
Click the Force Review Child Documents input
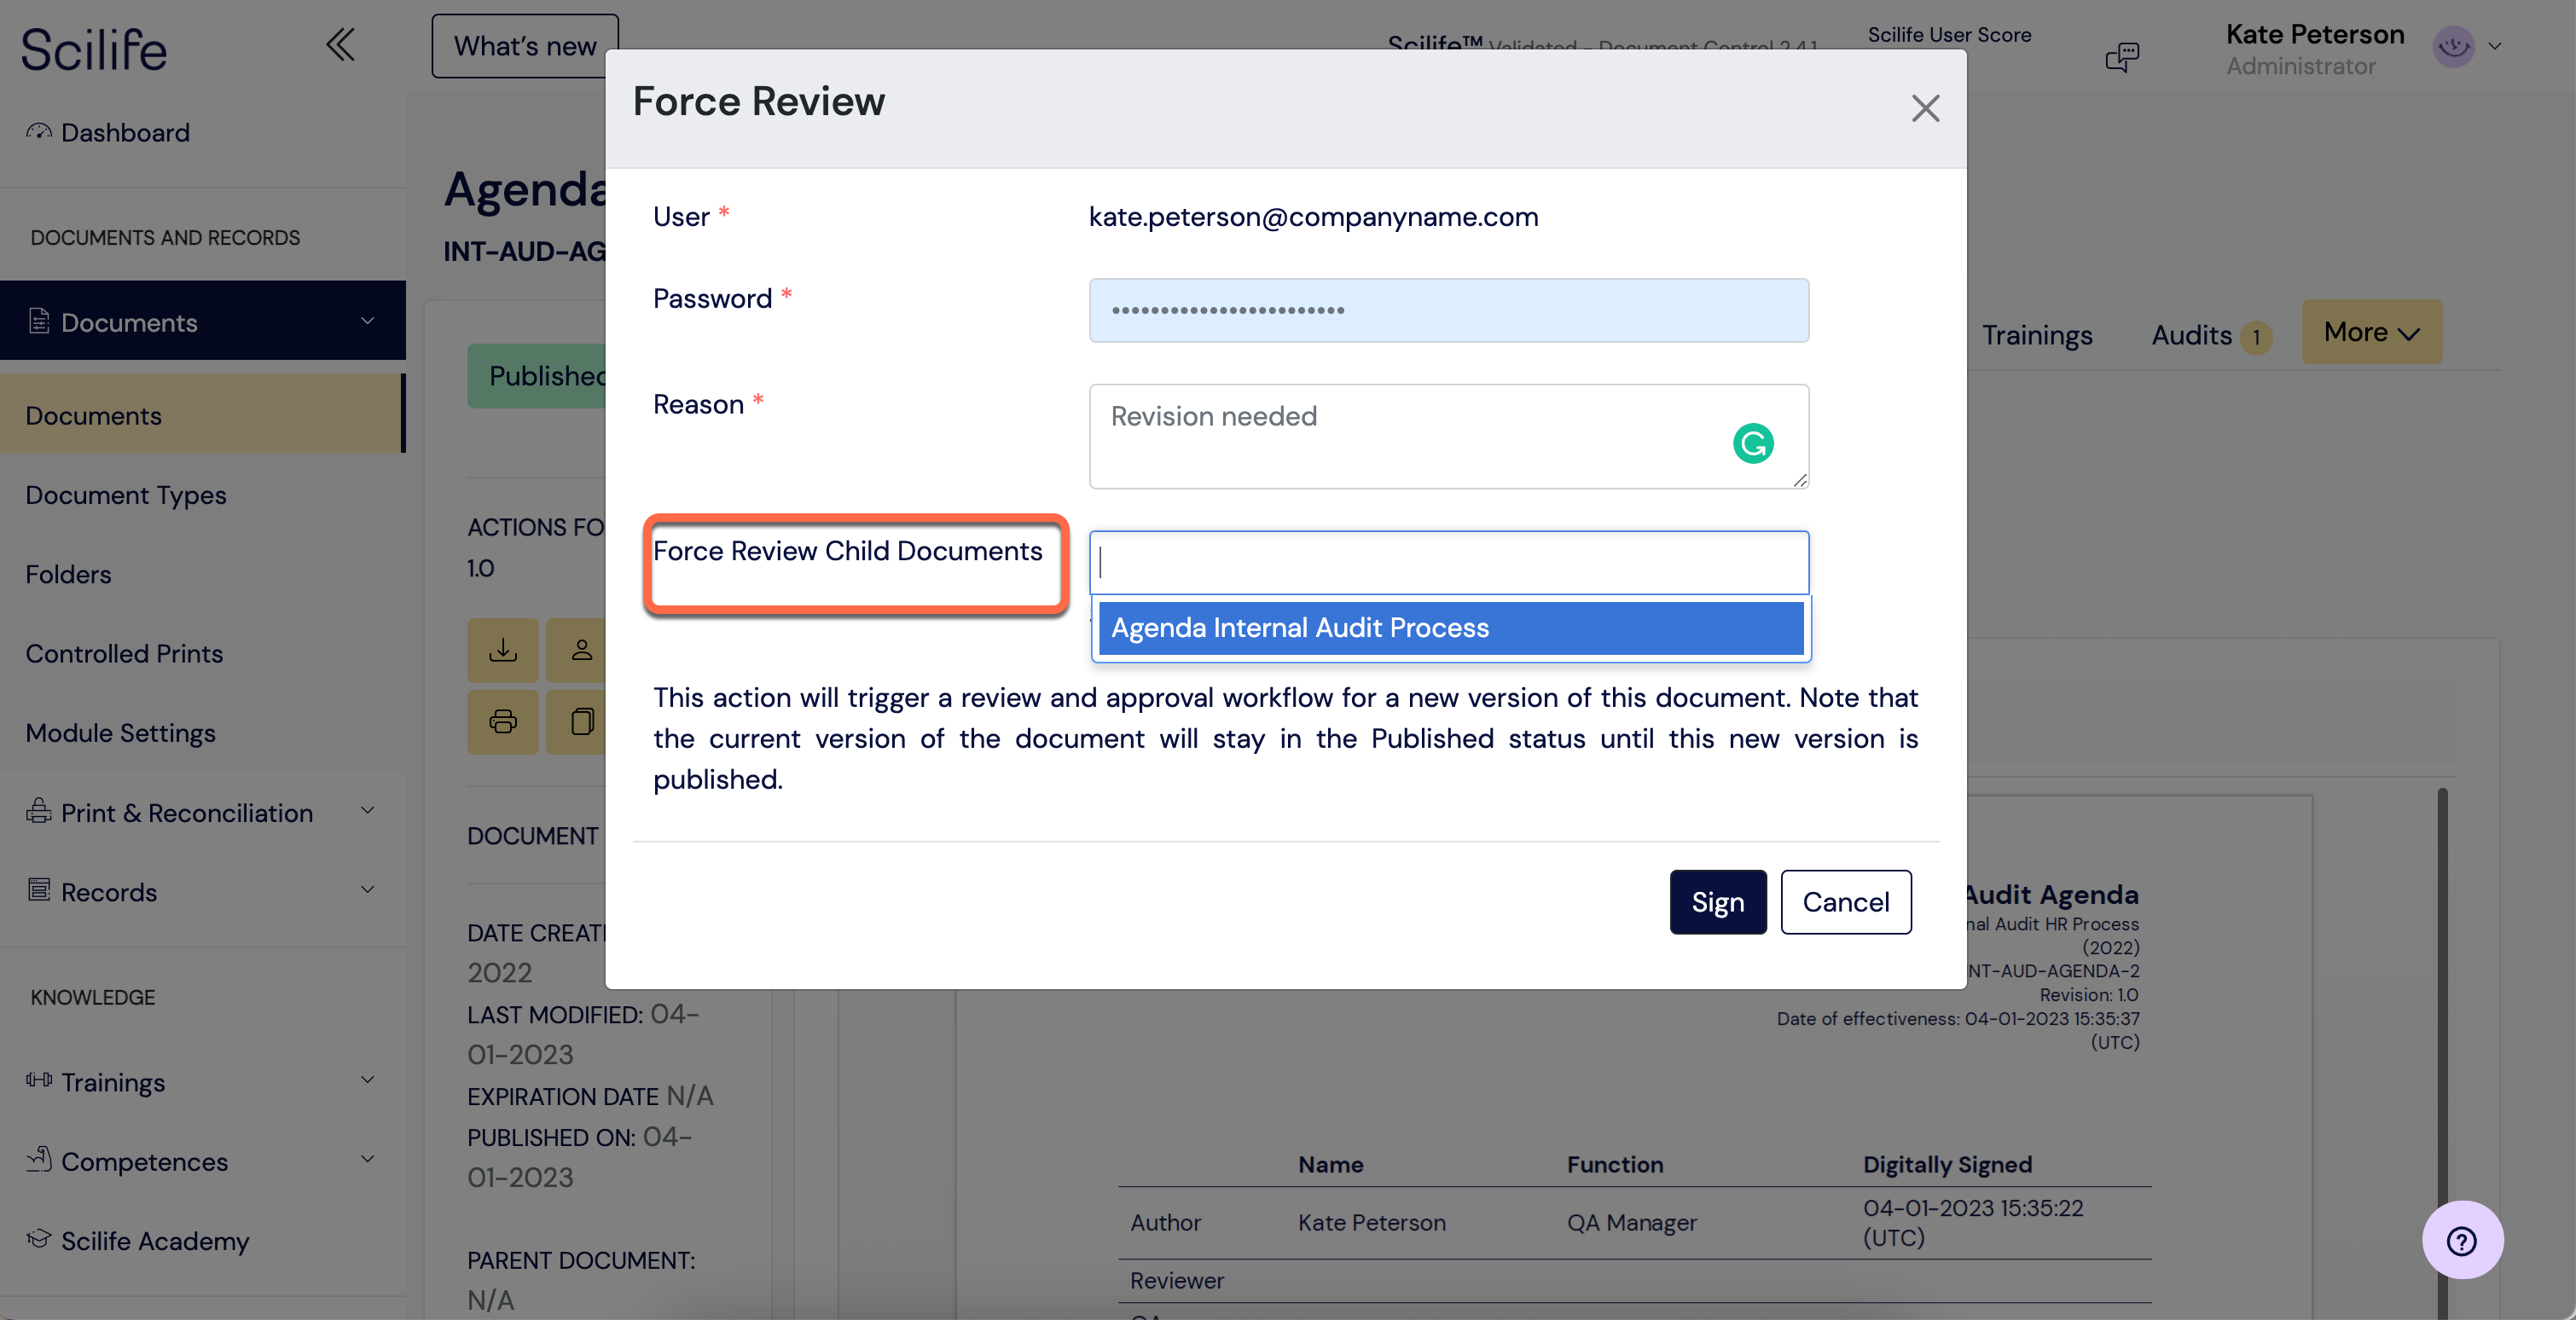pyautogui.click(x=1448, y=562)
